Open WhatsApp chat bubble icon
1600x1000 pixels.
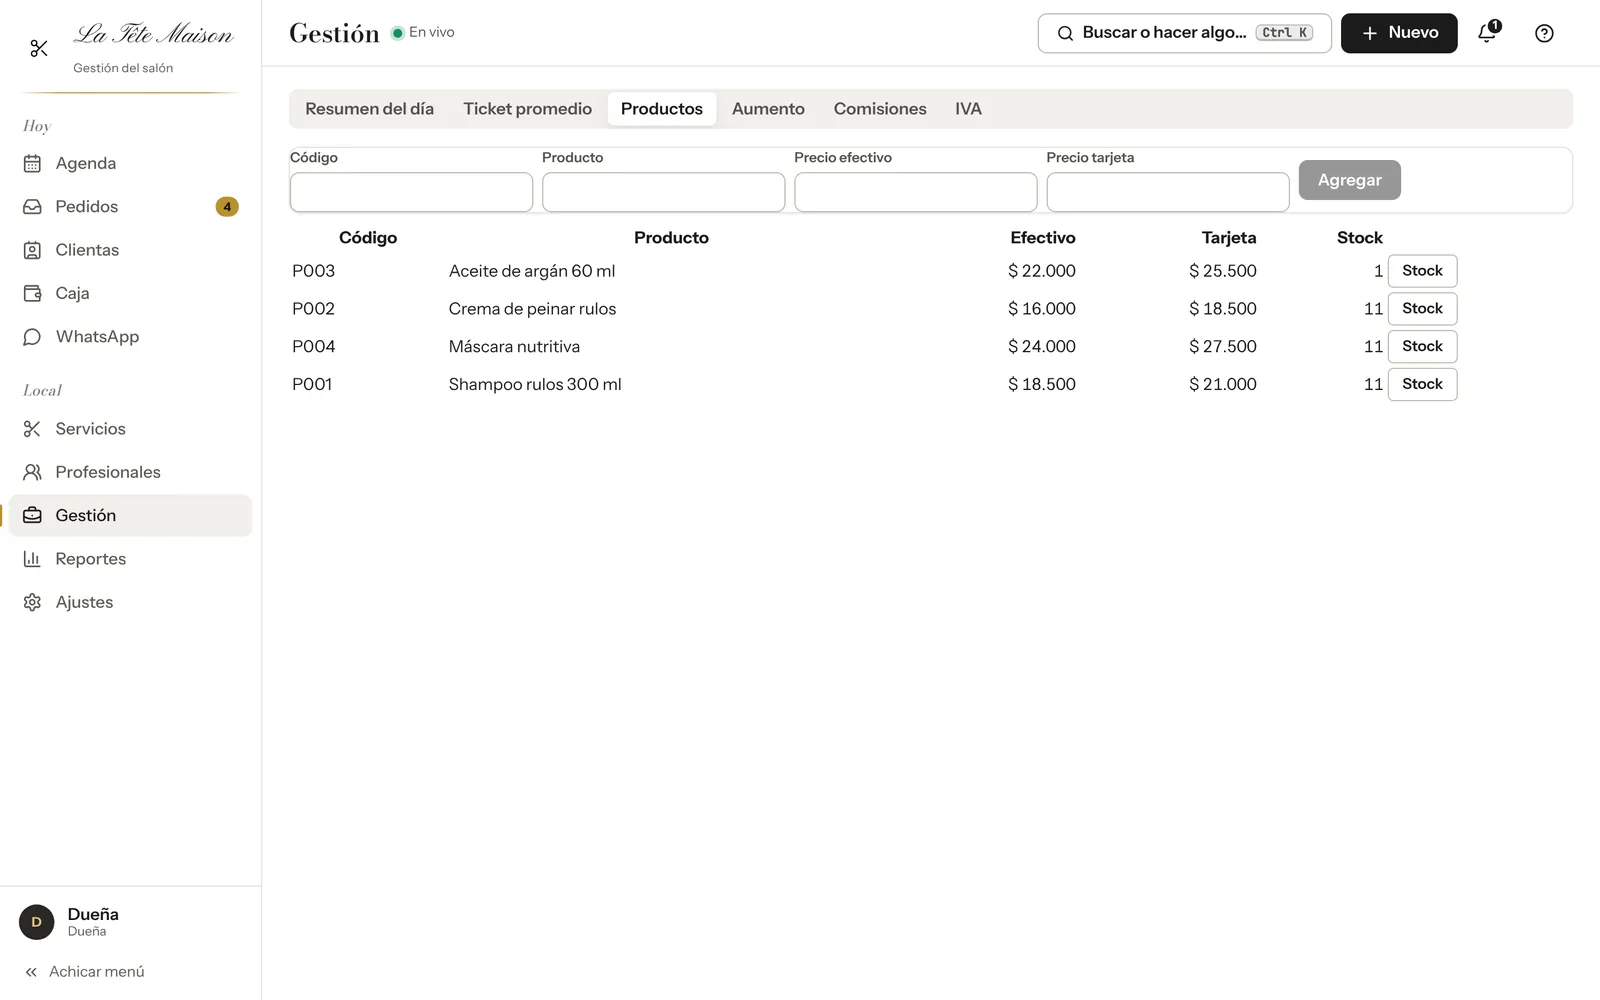click(x=32, y=337)
